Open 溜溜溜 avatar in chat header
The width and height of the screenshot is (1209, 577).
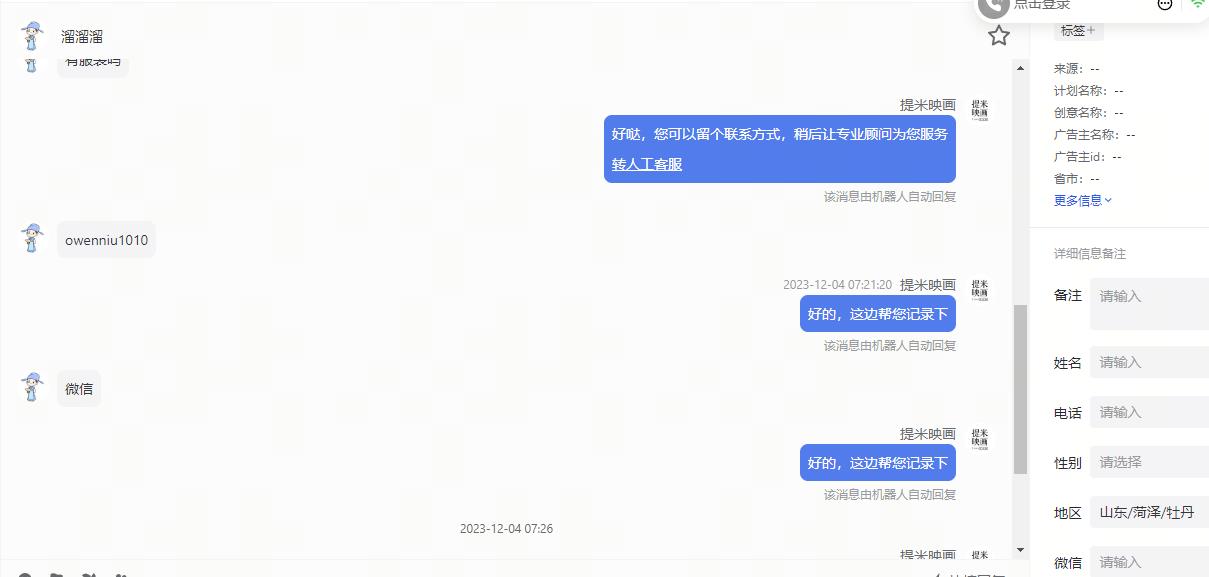click(x=32, y=36)
